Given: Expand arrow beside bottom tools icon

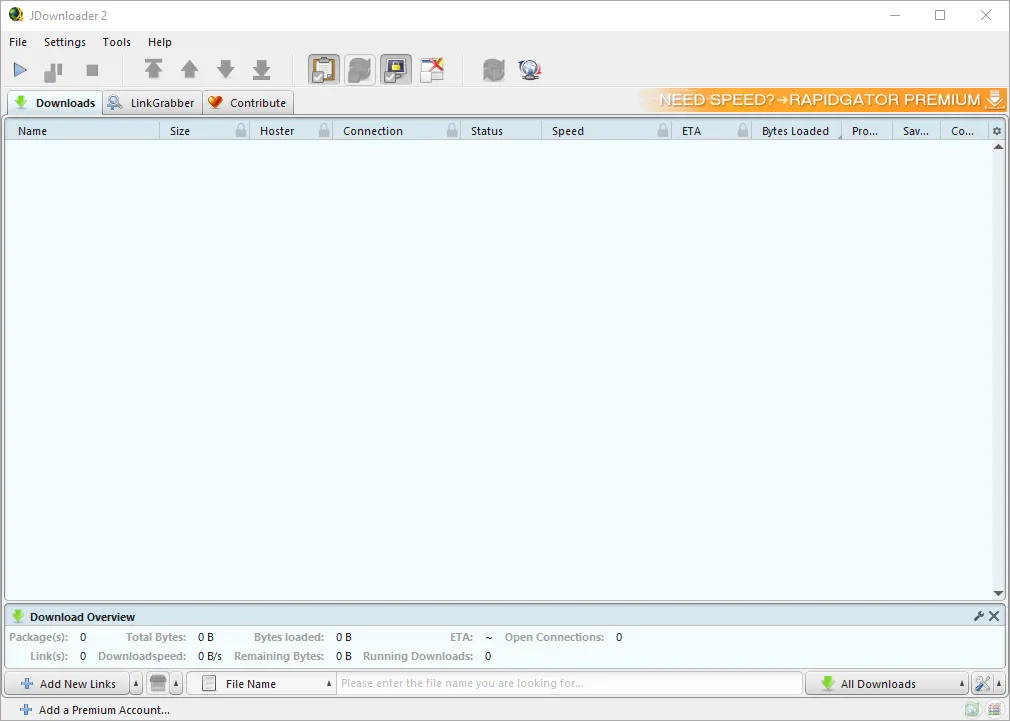Looking at the screenshot, I should [999, 684].
